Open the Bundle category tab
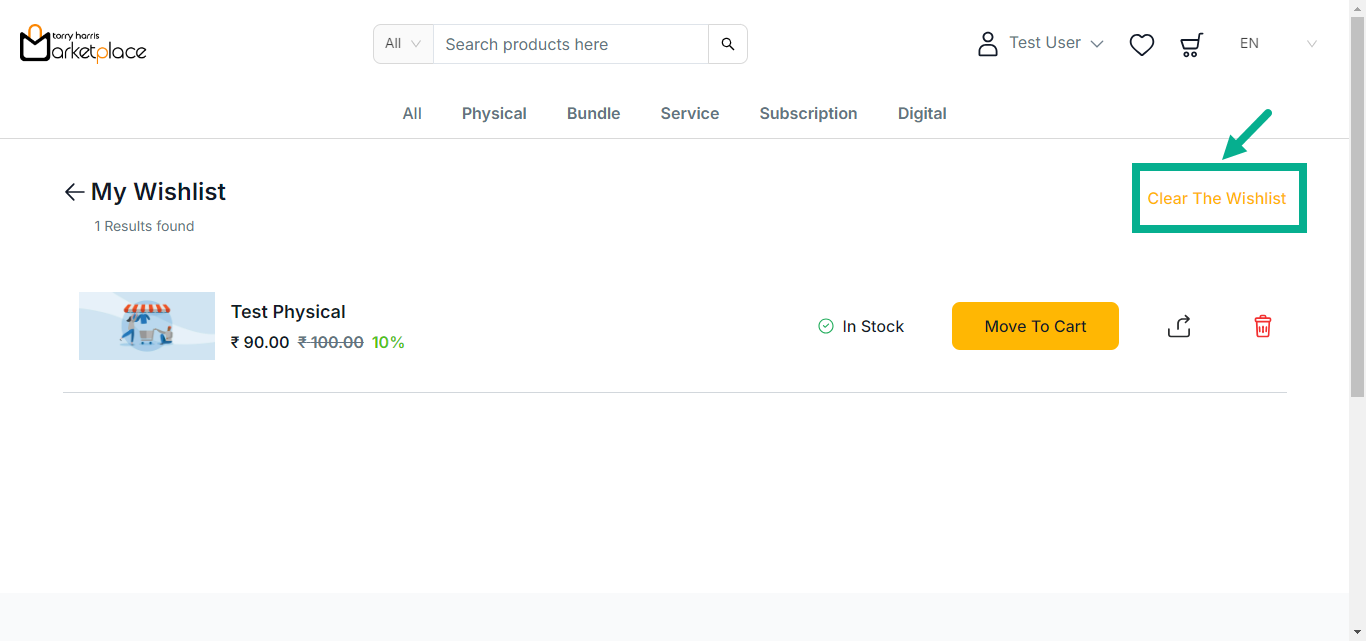 coord(593,114)
